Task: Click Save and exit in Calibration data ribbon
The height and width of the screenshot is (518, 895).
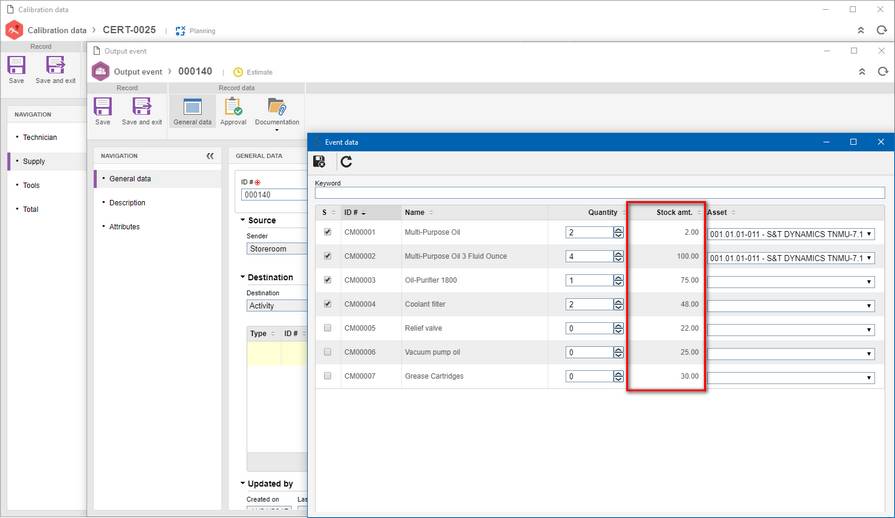Action: [x=55, y=70]
